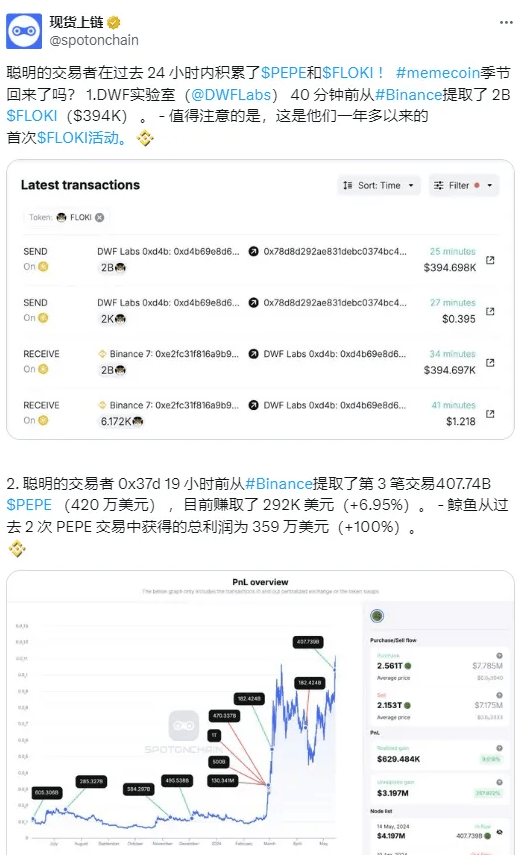
Task: Select the 130.341M chart marker
Action: point(225,781)
